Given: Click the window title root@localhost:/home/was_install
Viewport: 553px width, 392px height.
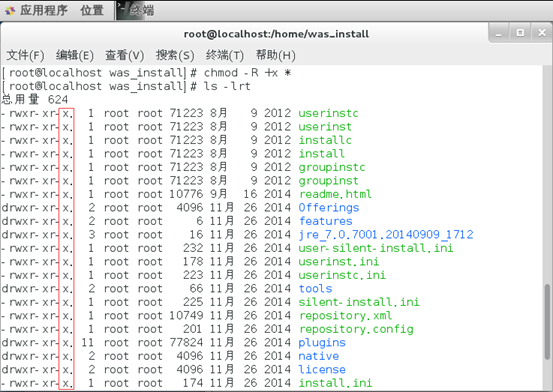Looking at the screenshot, I should point(276,34).
